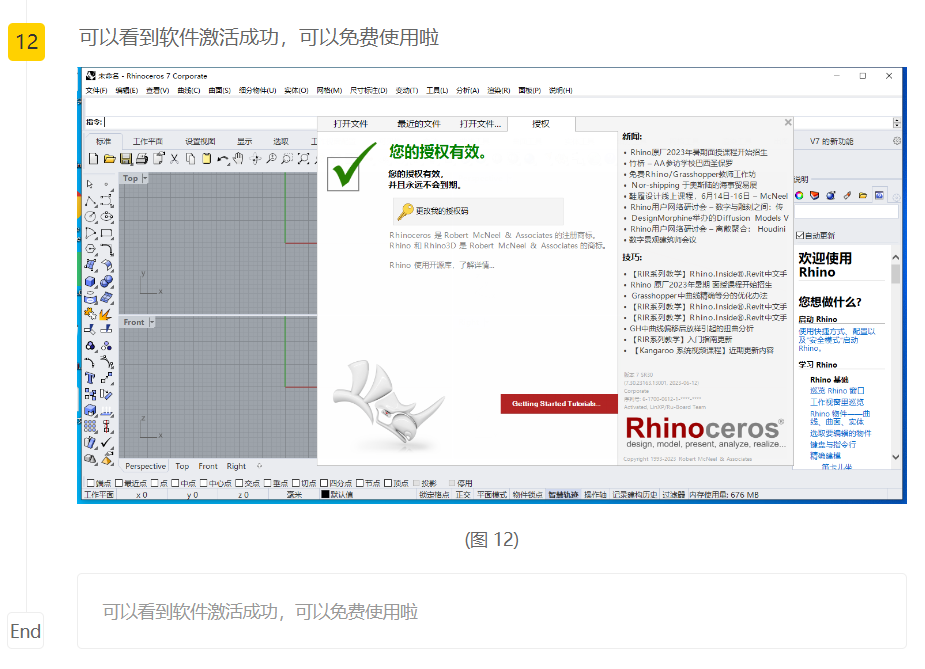Click the black 默认值 layer color swatch

pos(325,494)
